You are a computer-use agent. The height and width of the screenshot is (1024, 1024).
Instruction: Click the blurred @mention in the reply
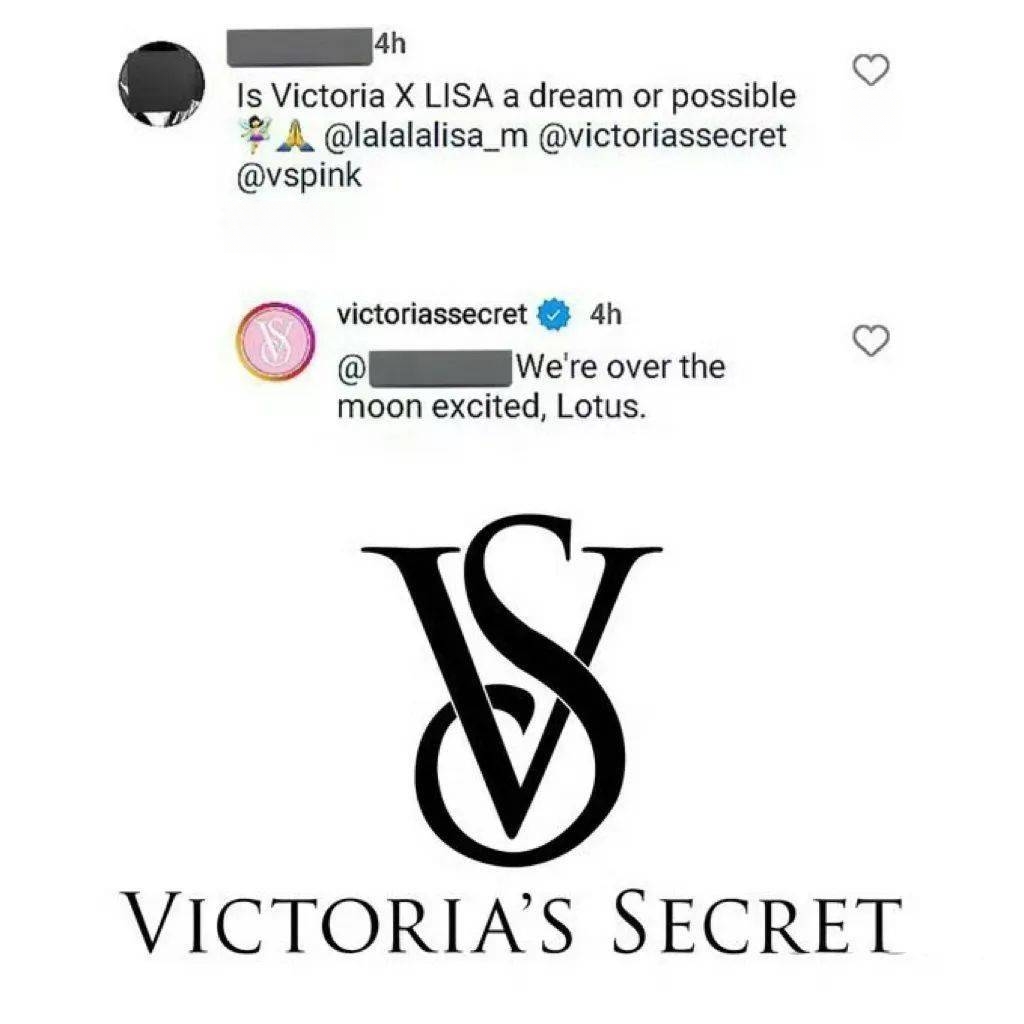425,369
